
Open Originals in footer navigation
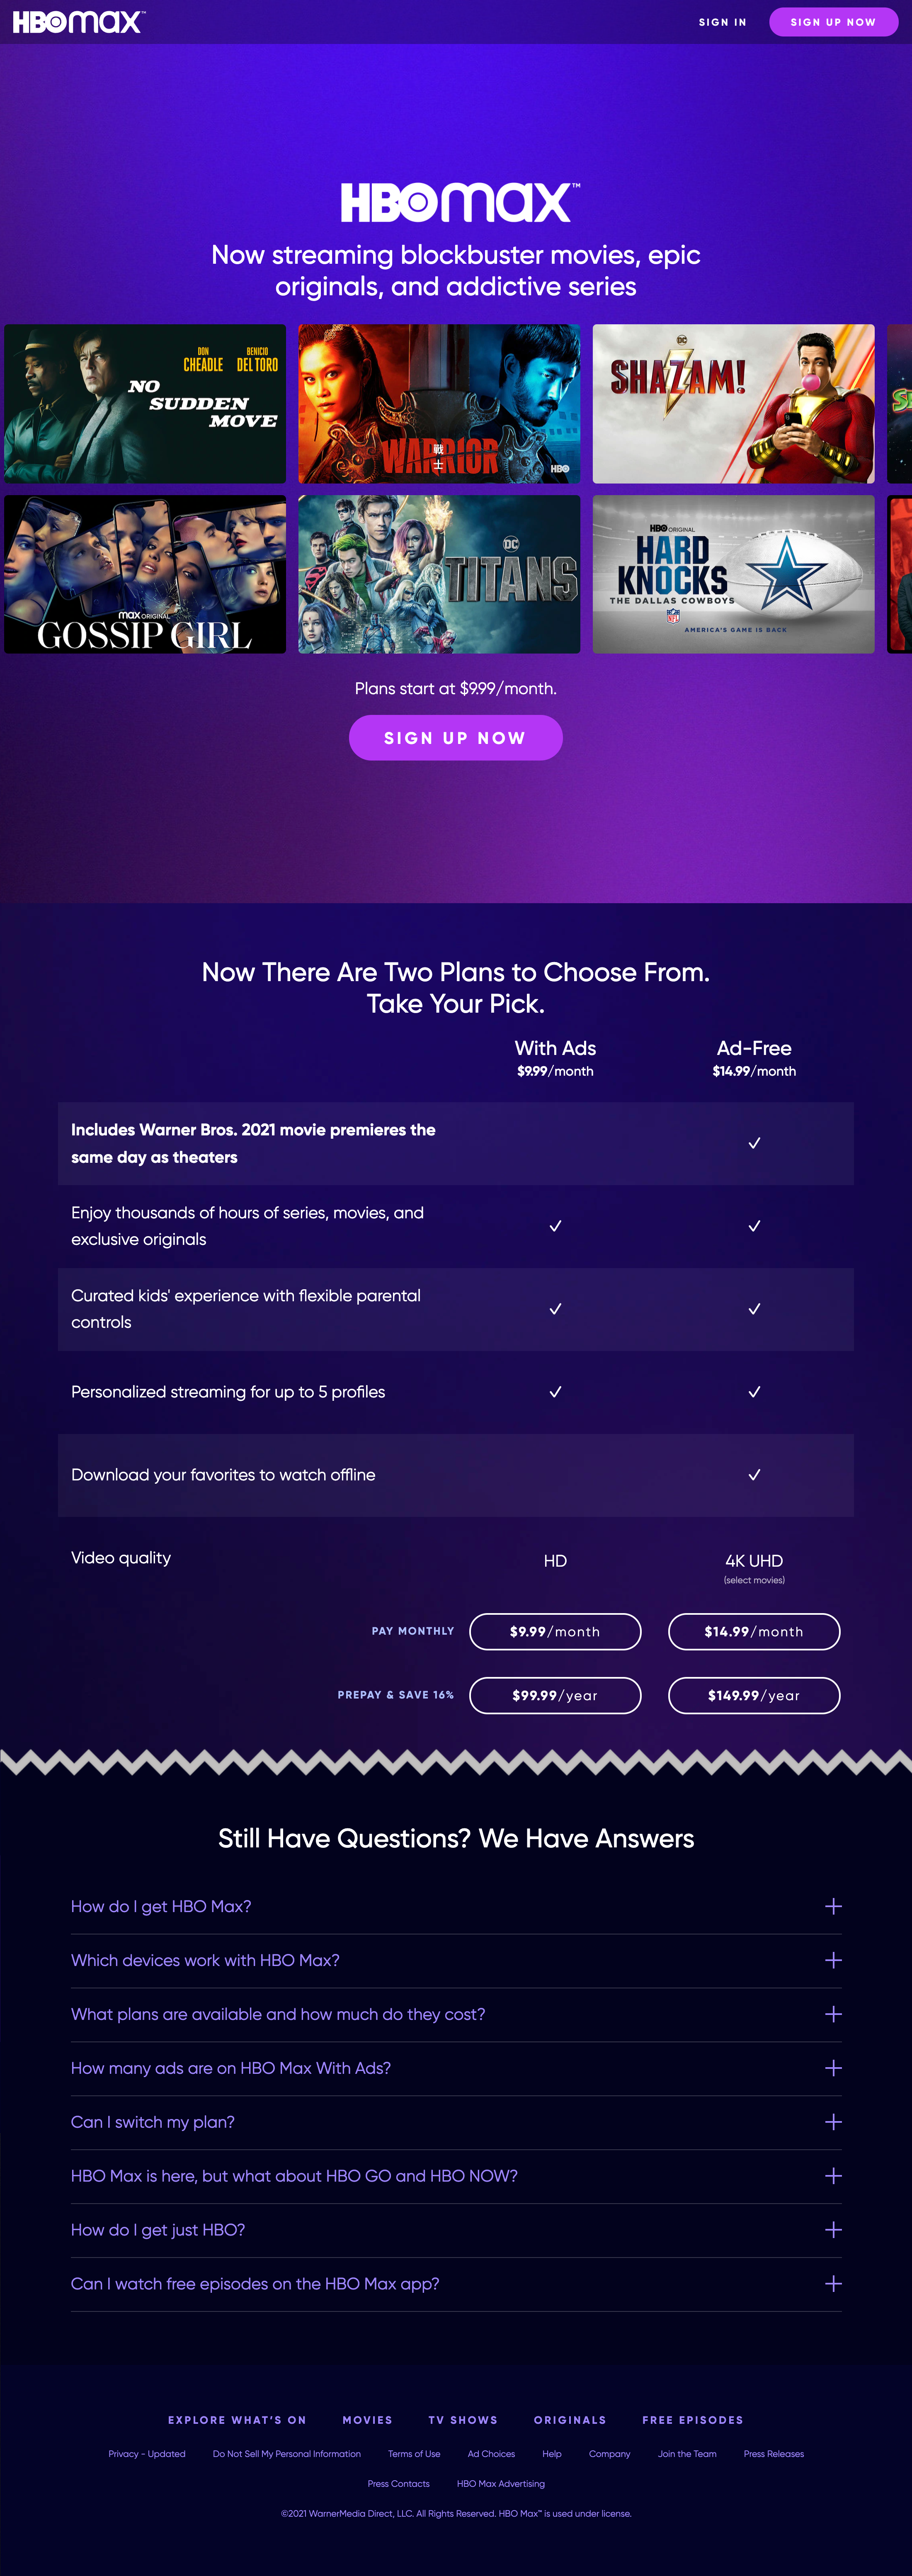tap(570, 2420)
